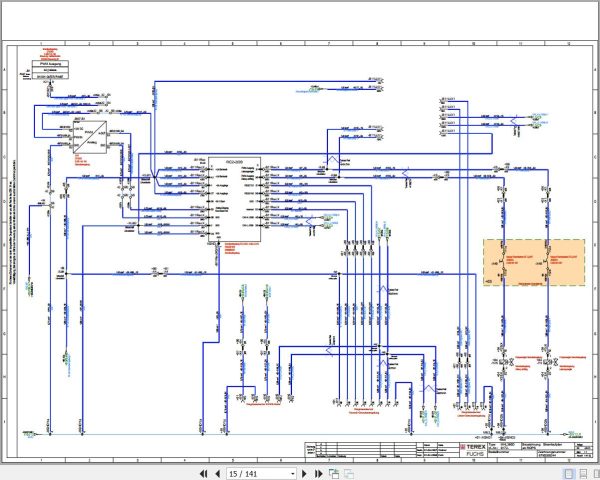The height and width of the screenshot is (480, 600).
Task: Select the partly visible rightmost page layout icon
Action: 597,474
